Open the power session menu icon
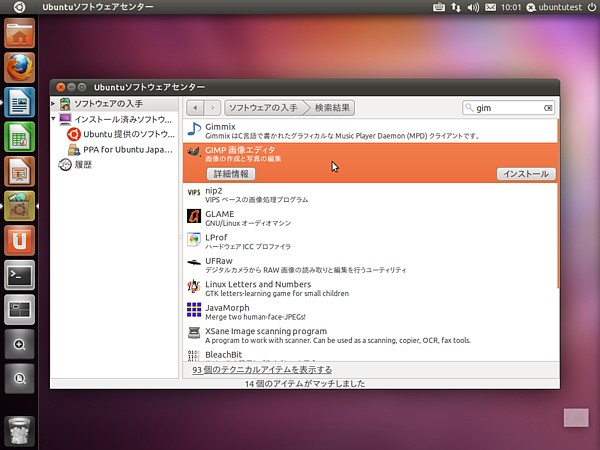Screen dimensions: 600x450 tap(592, 7)
